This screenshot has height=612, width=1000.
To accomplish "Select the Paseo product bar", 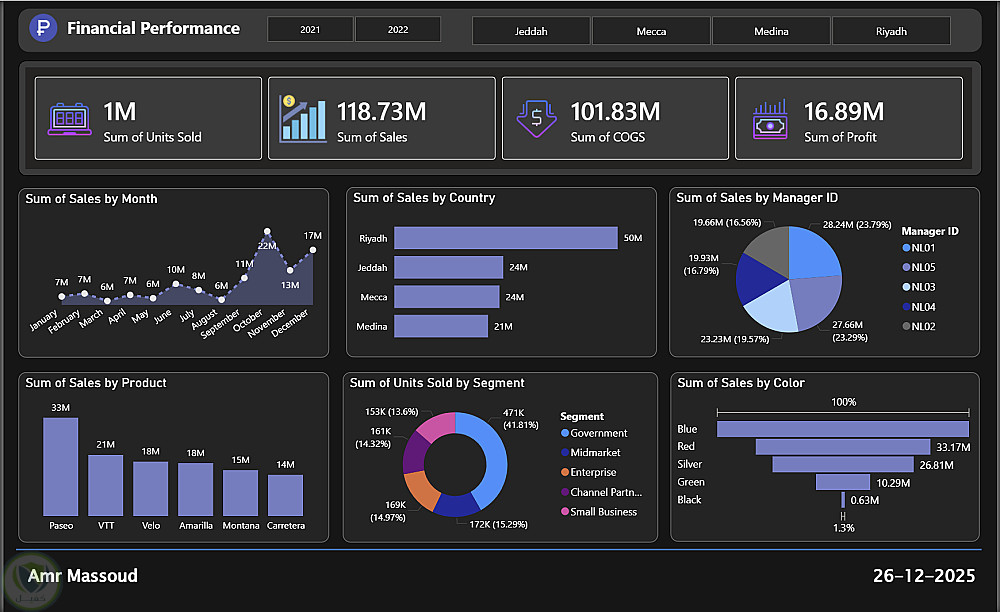I will pyautogui.click(x=61, y=467).
